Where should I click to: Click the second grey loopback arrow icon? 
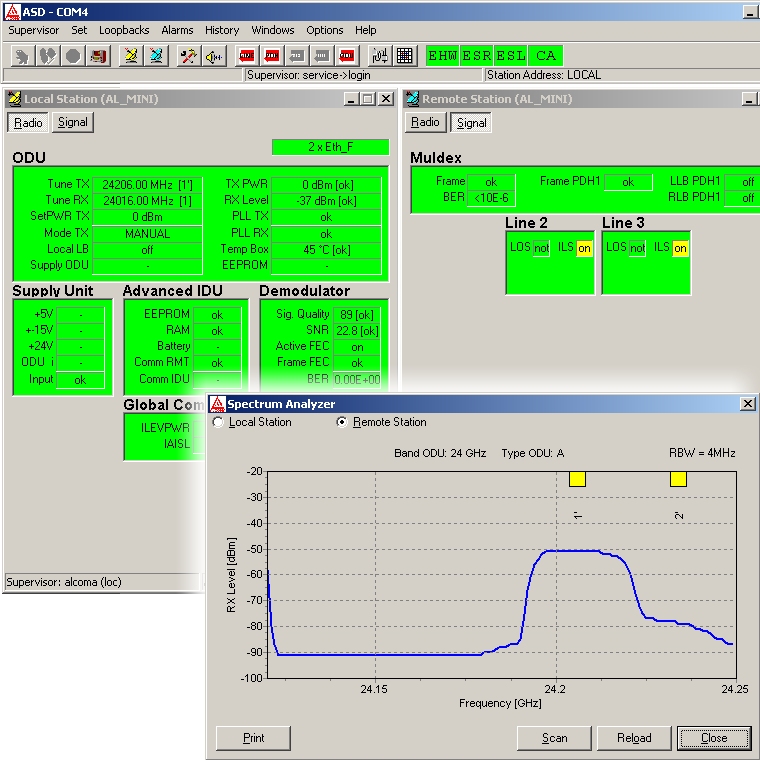coord(322,56)
